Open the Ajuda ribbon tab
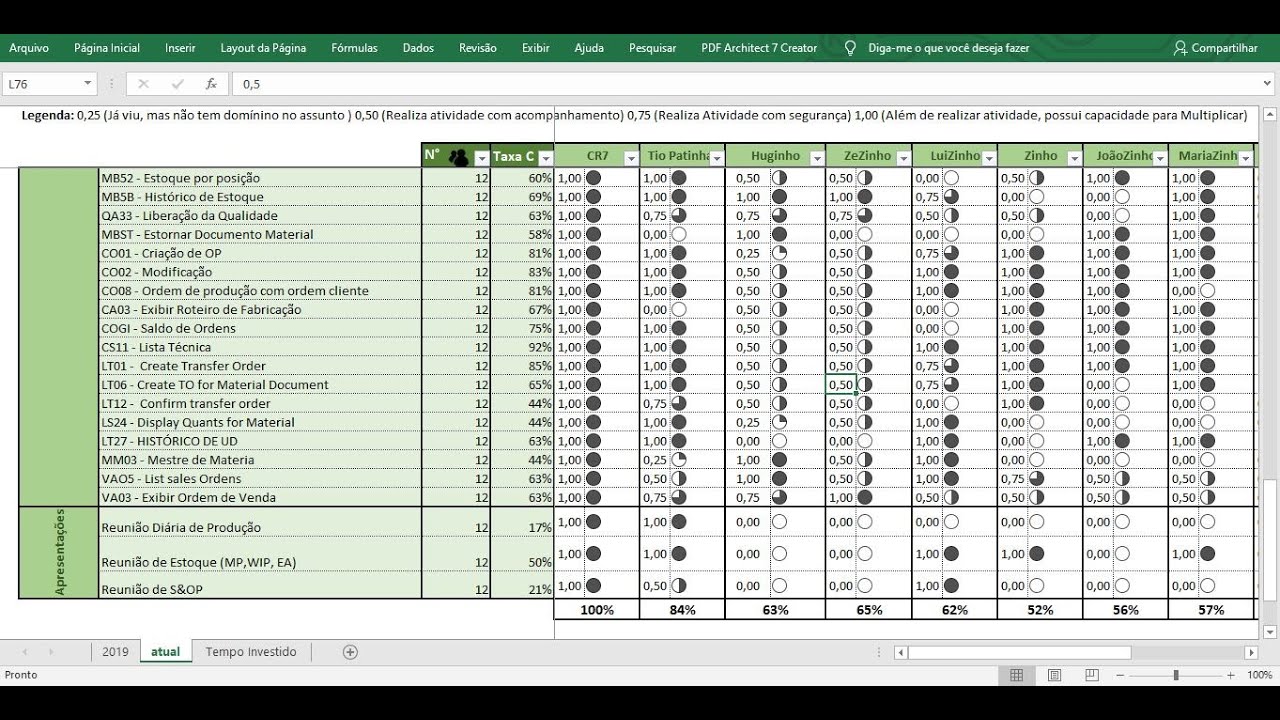1280x720 pixels. coord(589,48)
